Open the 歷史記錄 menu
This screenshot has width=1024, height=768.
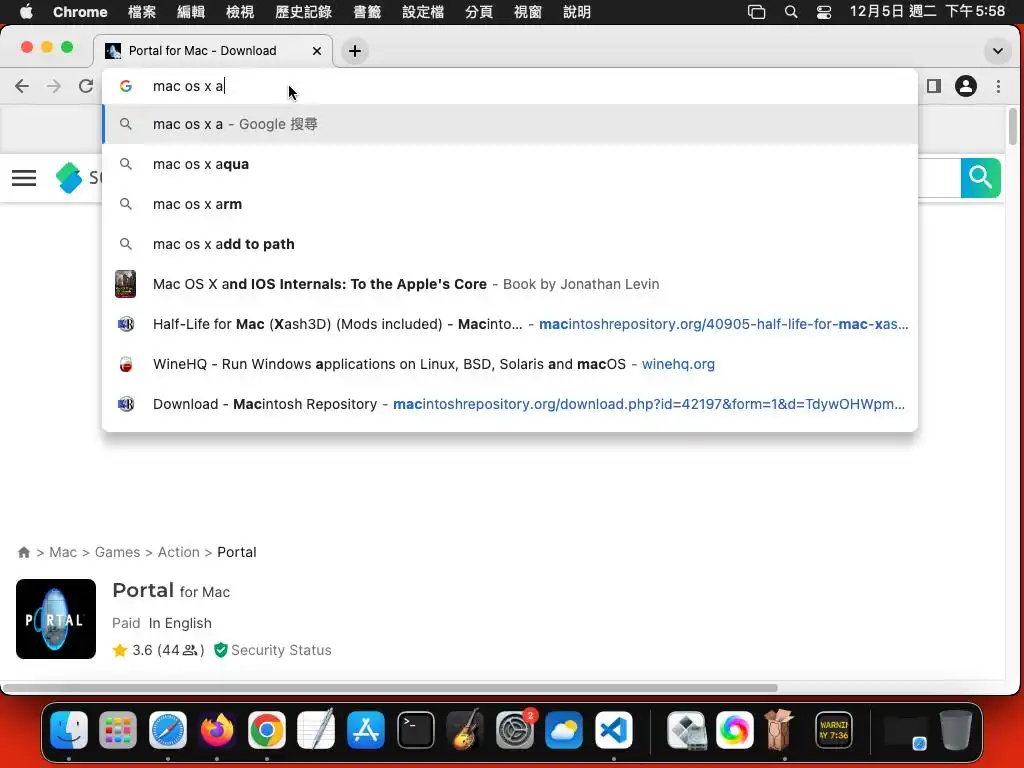(x=304, y=12)
